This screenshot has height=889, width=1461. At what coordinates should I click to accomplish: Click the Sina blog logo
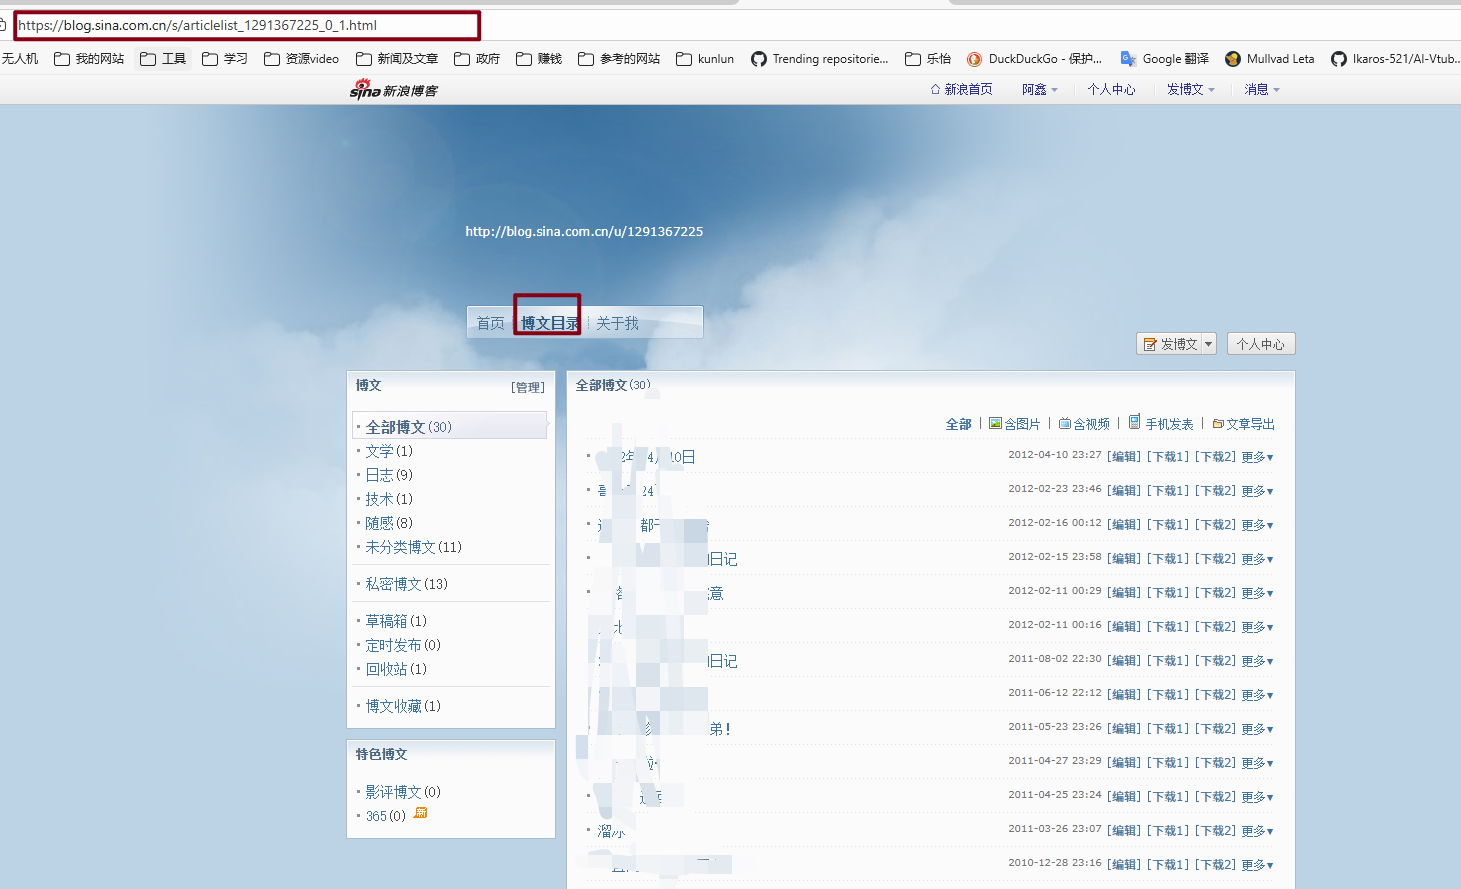tap(393, 90)
